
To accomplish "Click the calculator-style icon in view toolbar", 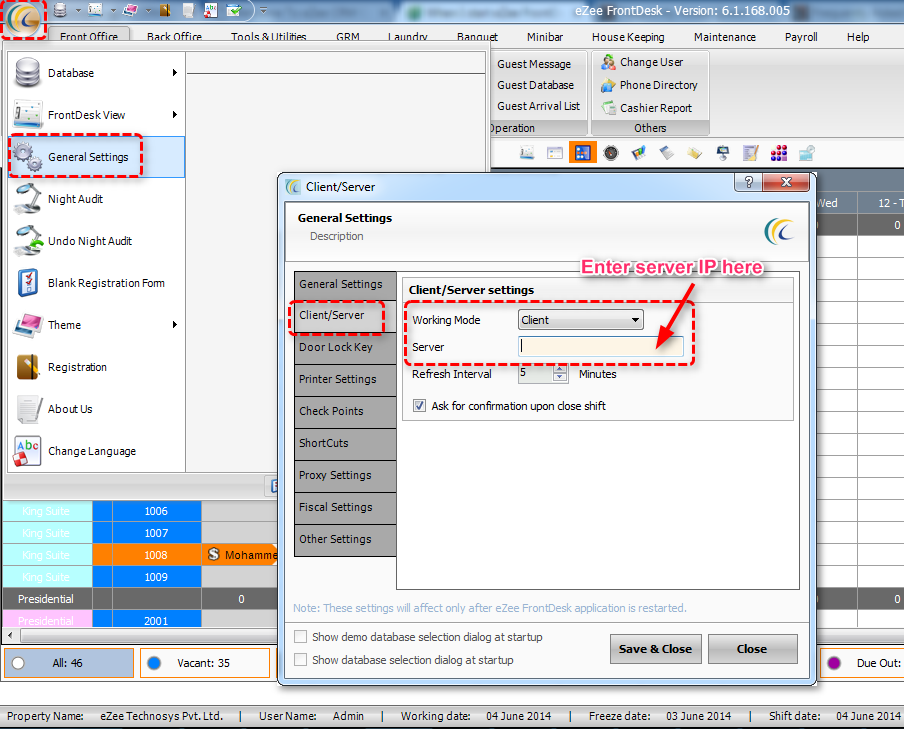I will (x=667, y=153).
